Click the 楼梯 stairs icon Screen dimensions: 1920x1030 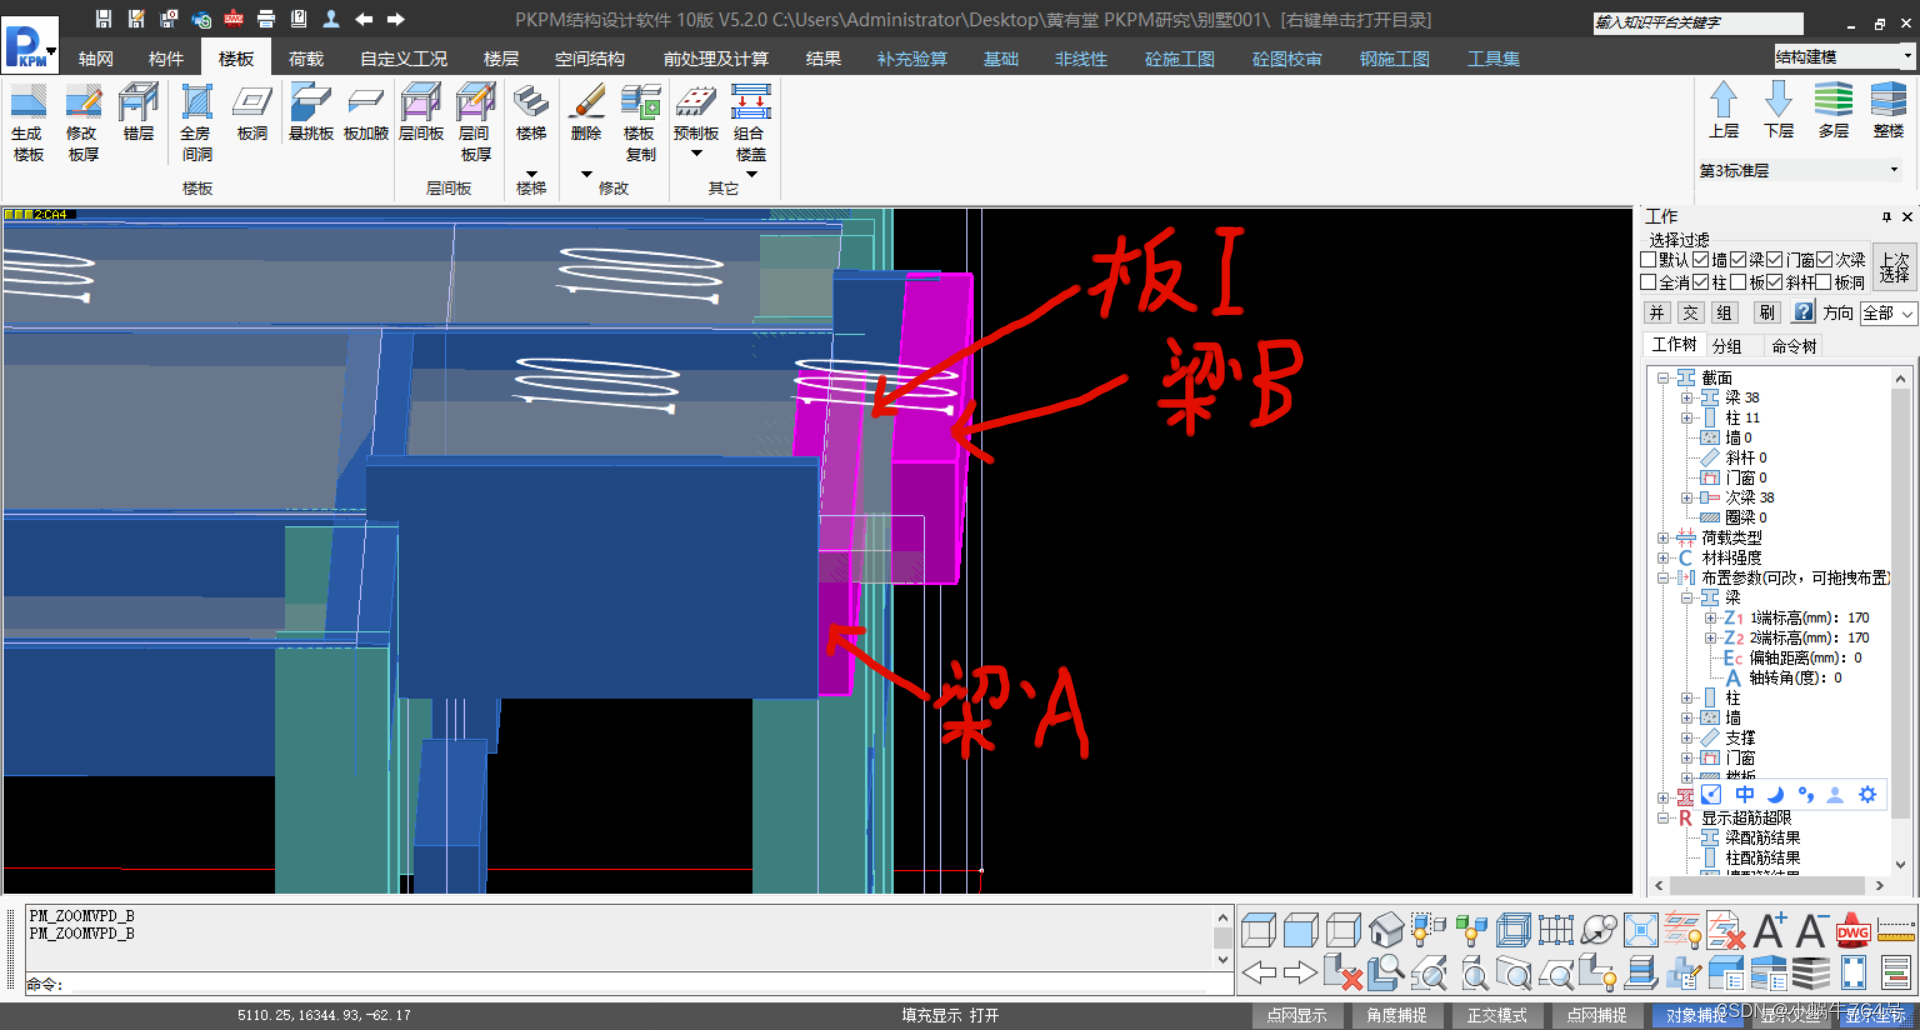531,103
